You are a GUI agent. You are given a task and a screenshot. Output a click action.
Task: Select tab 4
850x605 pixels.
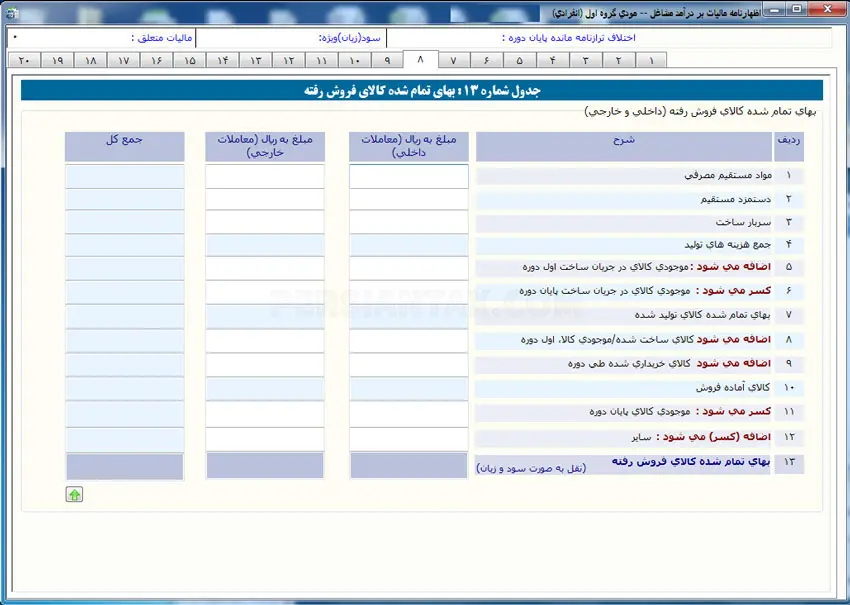point(552,60)
